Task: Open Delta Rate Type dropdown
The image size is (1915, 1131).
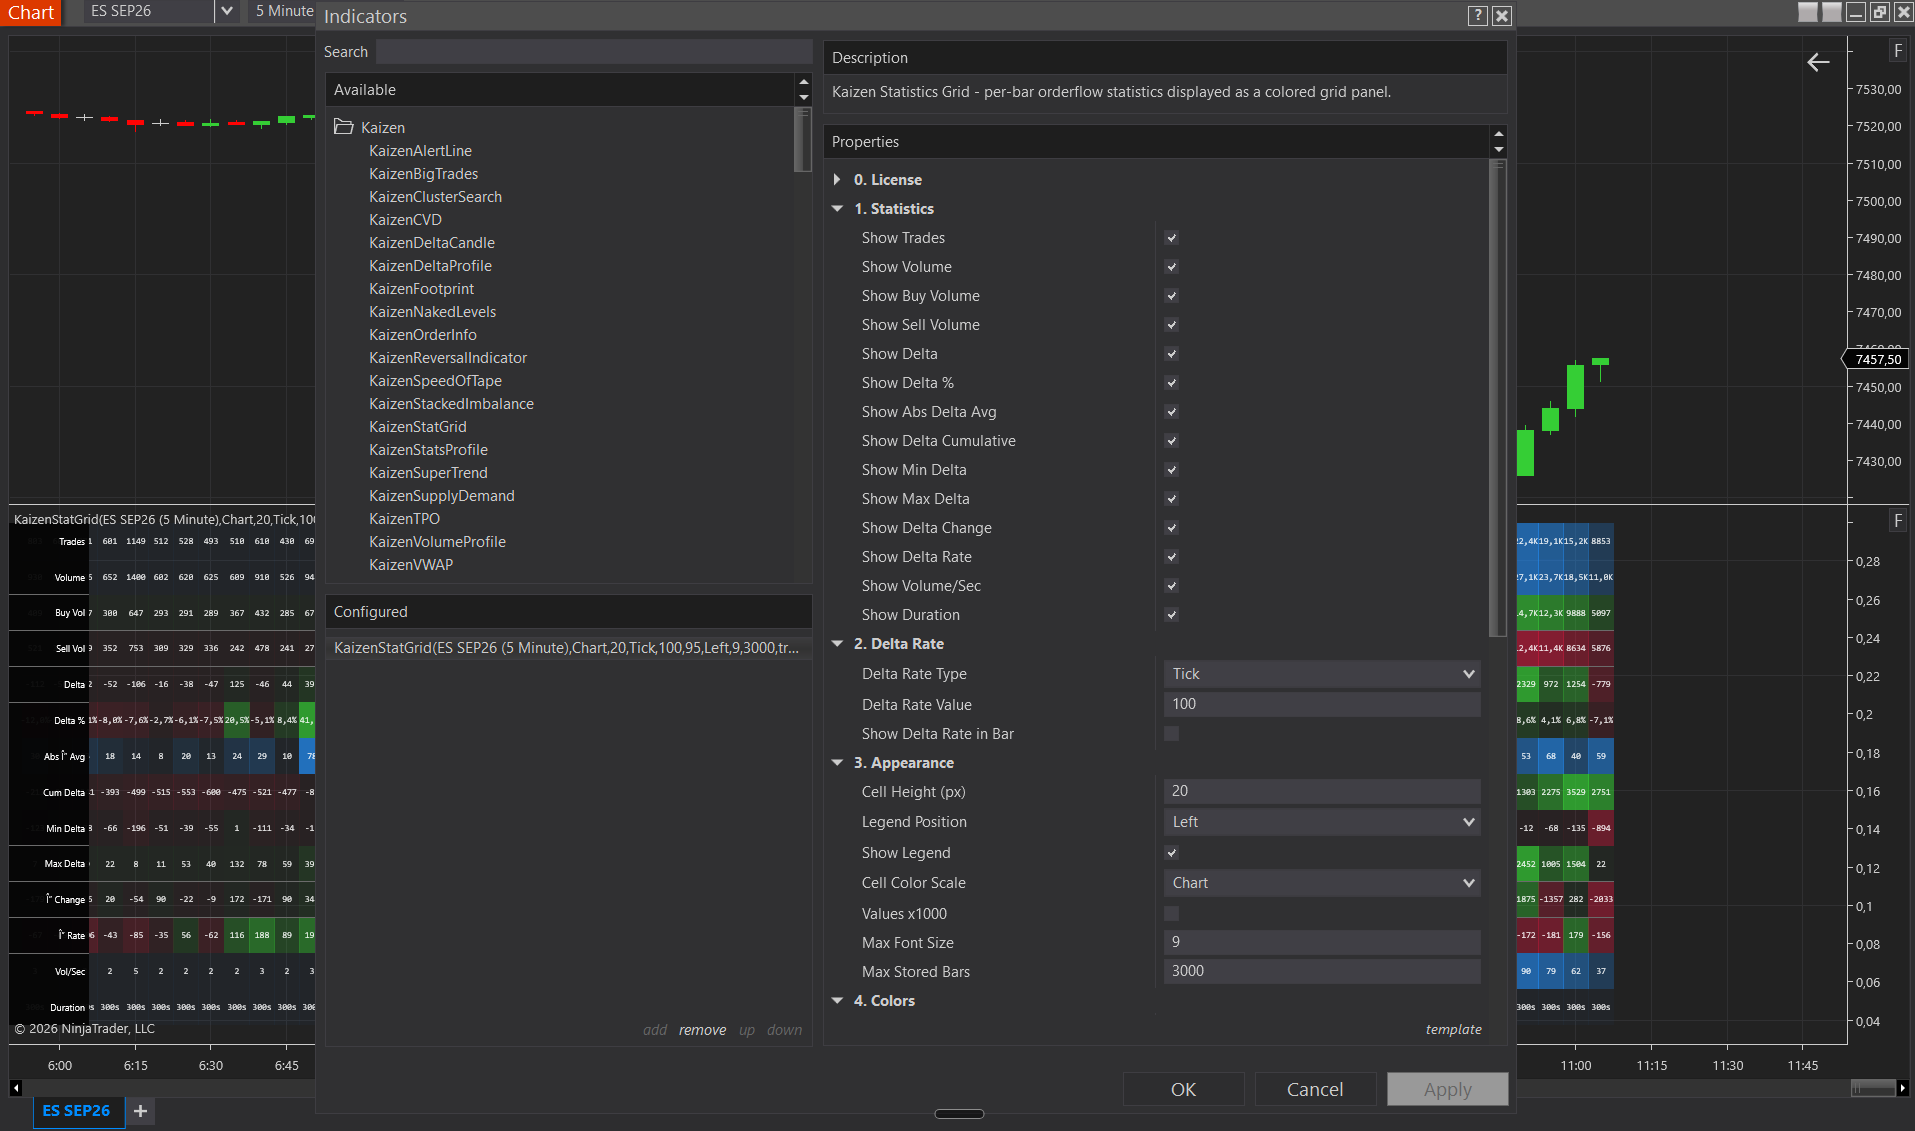Action: point(1321,674)
